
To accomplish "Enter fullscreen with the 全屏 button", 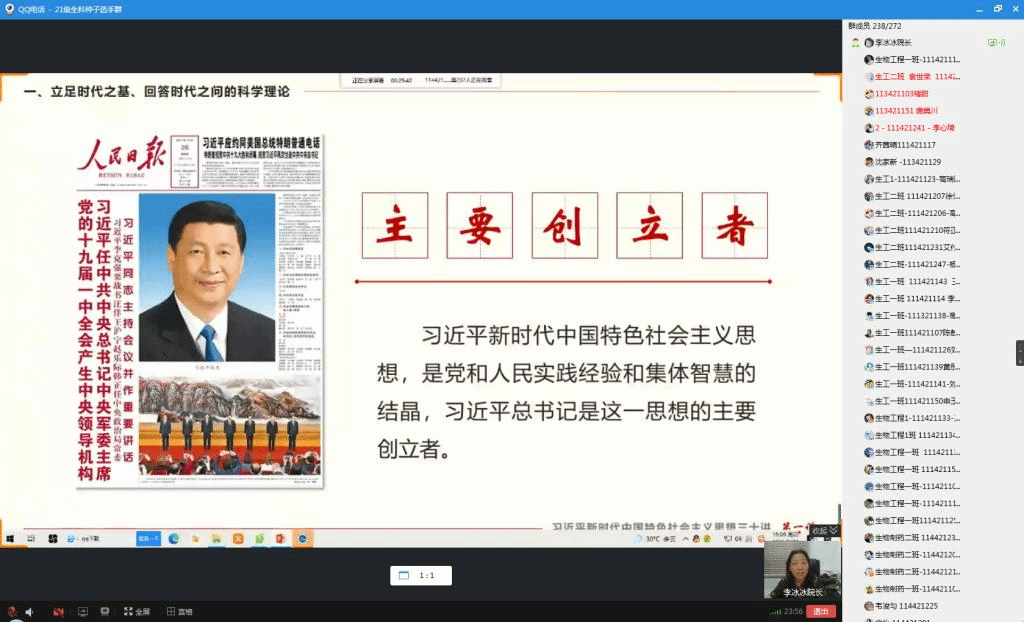I will tap(137, 611).
